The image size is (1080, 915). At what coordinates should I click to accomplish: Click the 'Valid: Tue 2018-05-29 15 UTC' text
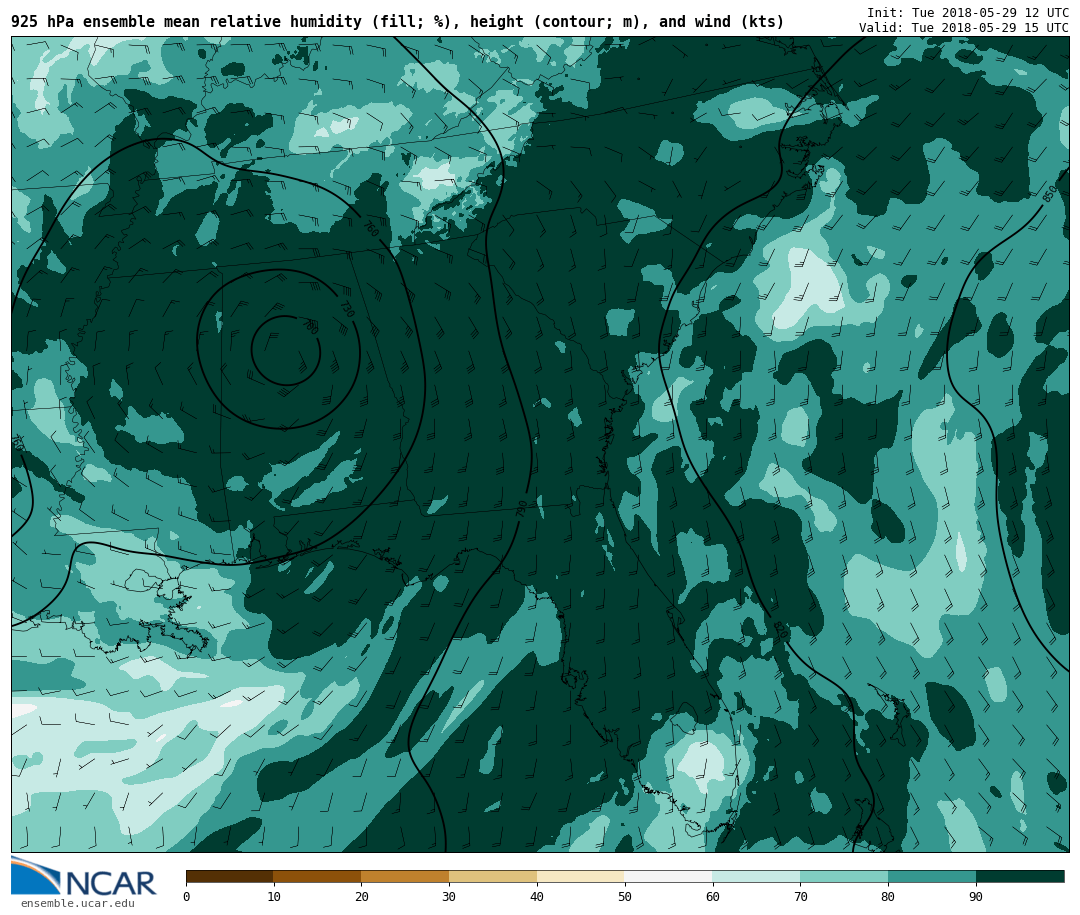tap(964, 28)
